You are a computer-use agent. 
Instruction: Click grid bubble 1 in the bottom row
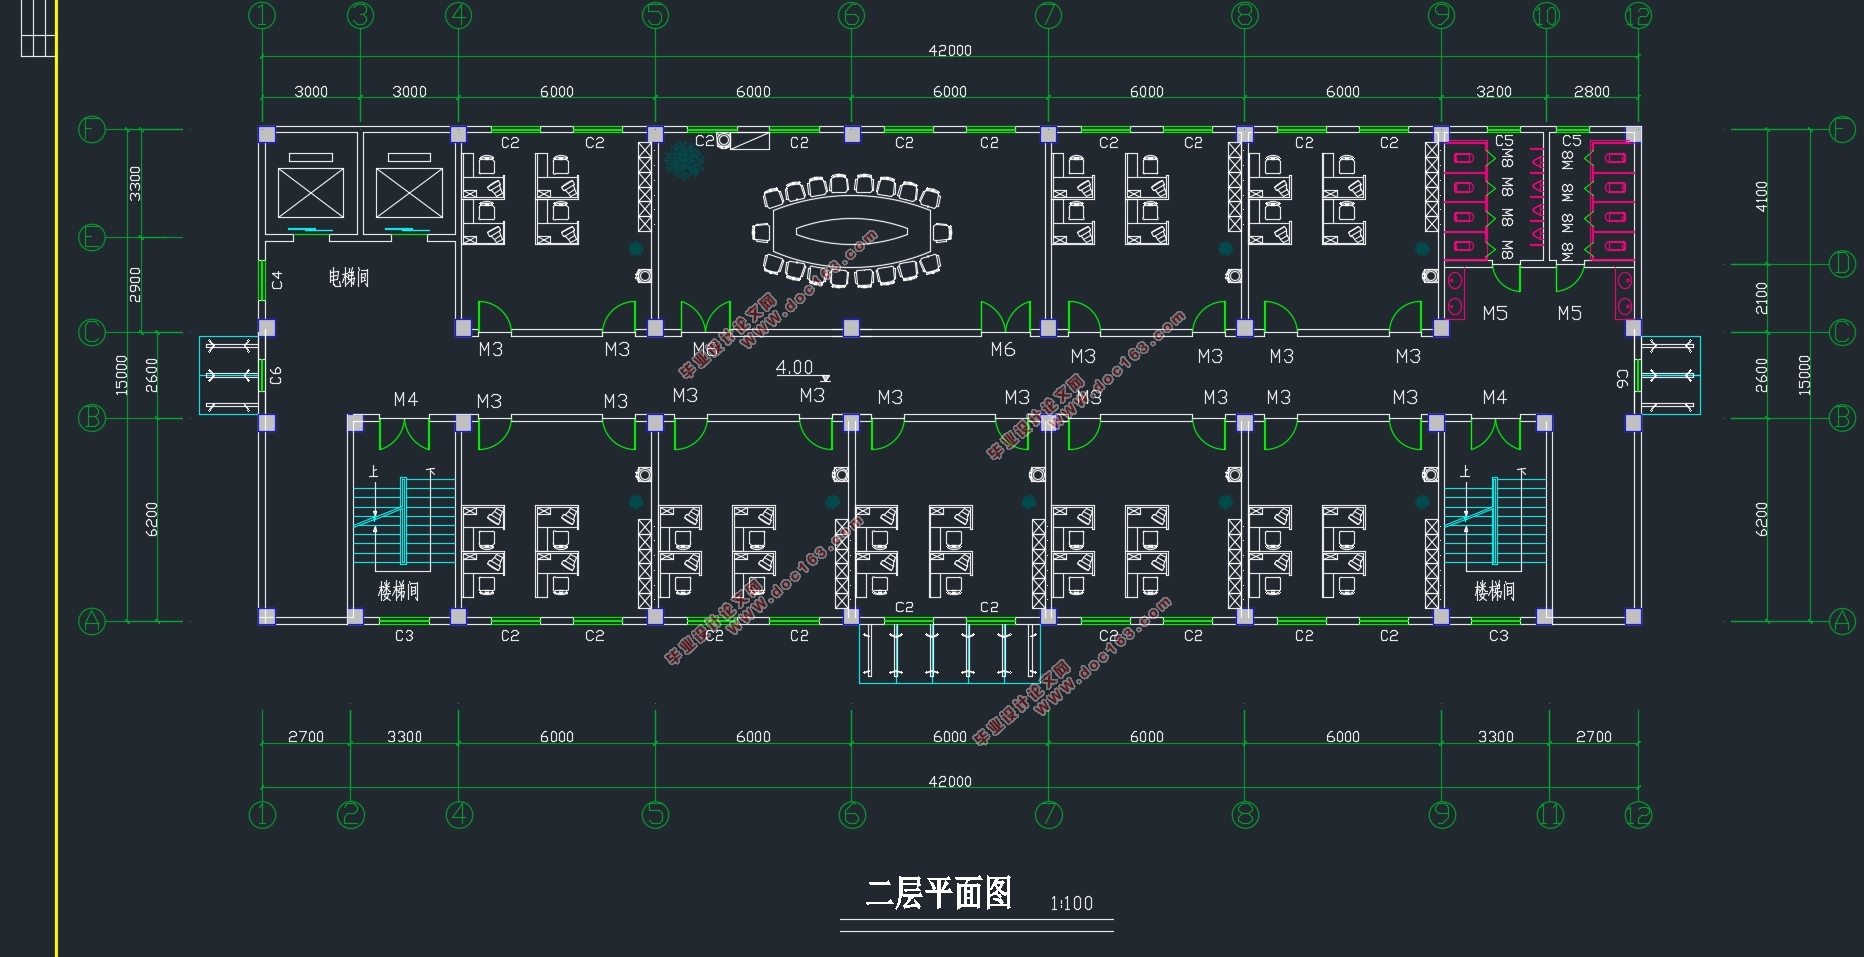pos(262,815)
